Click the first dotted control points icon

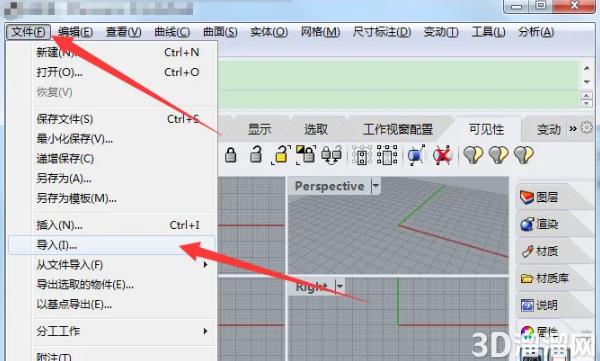tap(362, 155)
